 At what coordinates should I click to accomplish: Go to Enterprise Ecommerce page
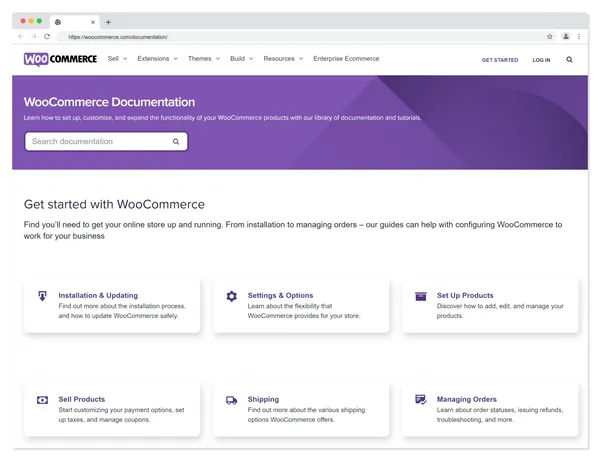click(x=346, y=59)
